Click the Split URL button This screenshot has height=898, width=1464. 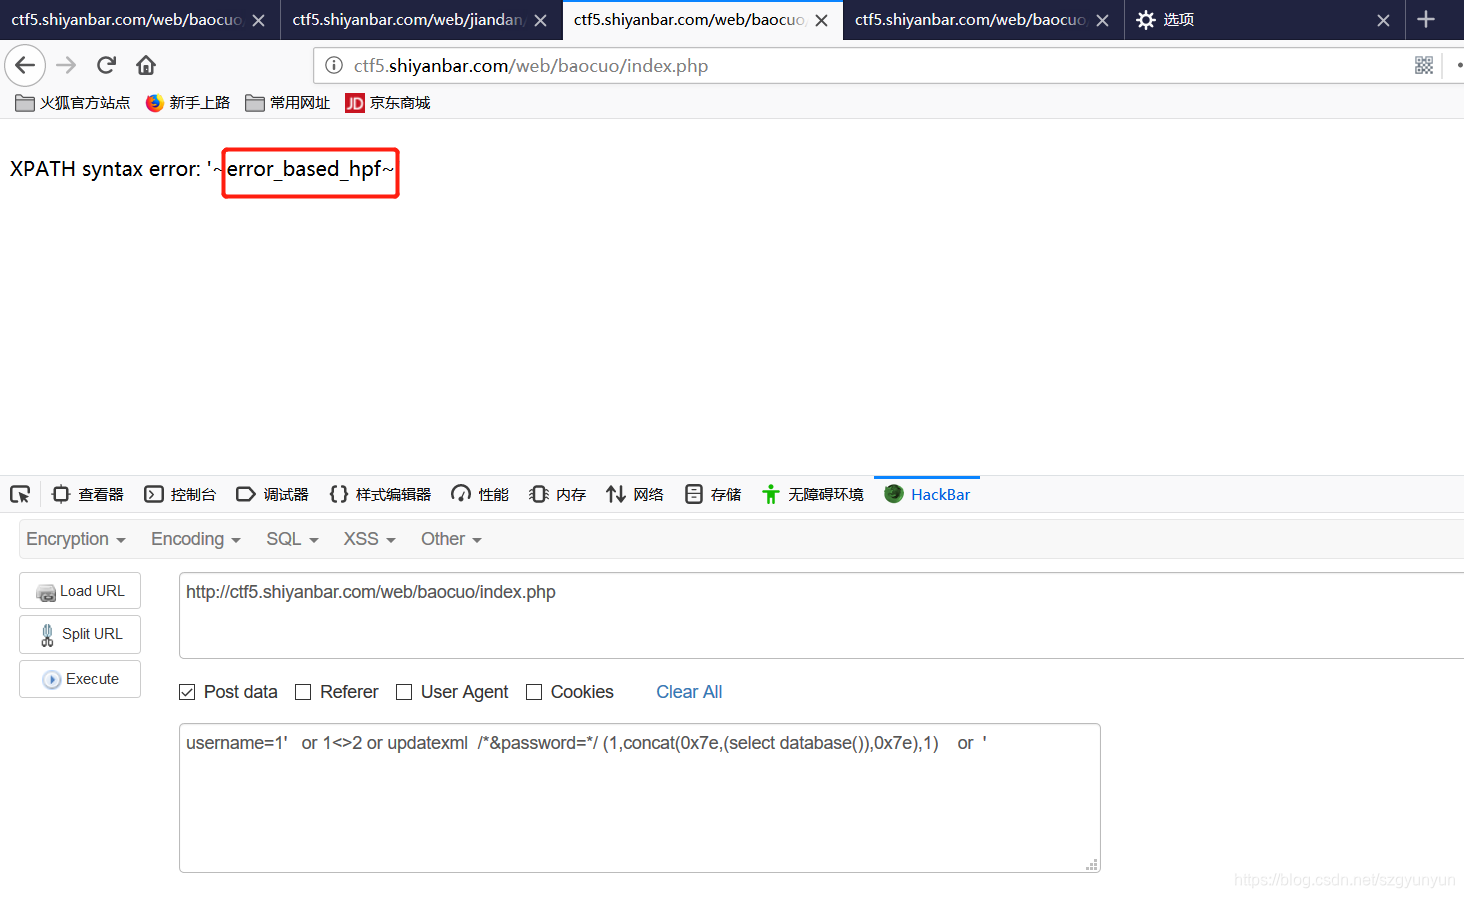click(80, 634)
